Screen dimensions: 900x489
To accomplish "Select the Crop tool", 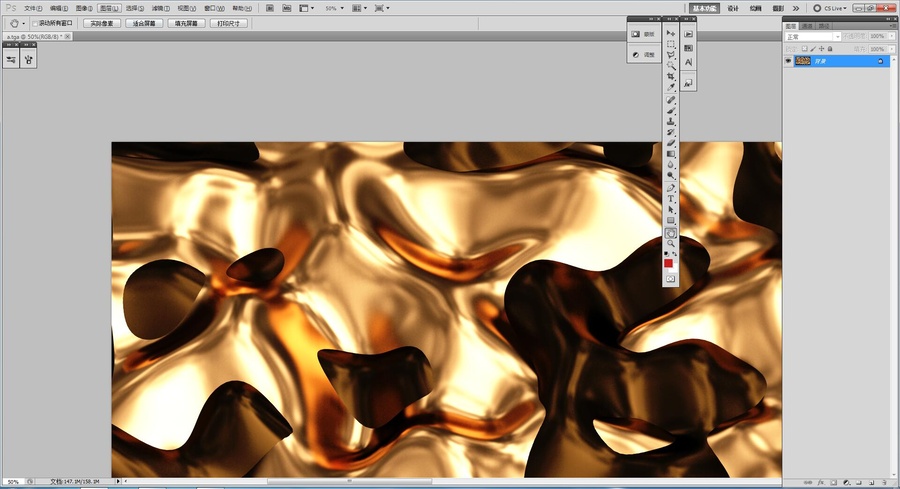I will click(x=670, y=76).
